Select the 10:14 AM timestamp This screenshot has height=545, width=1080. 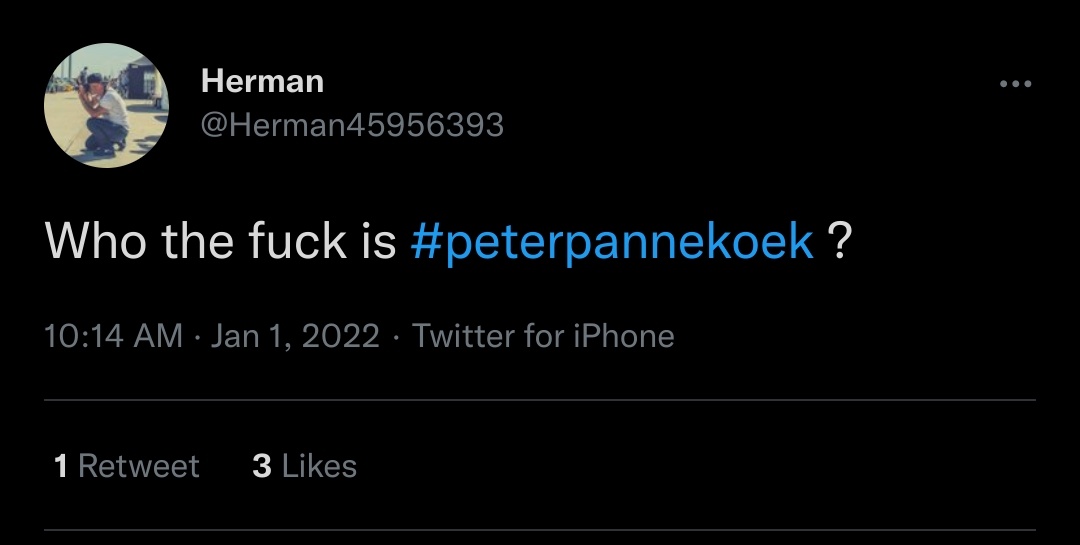pyautogui.click(x=114, y=336)
